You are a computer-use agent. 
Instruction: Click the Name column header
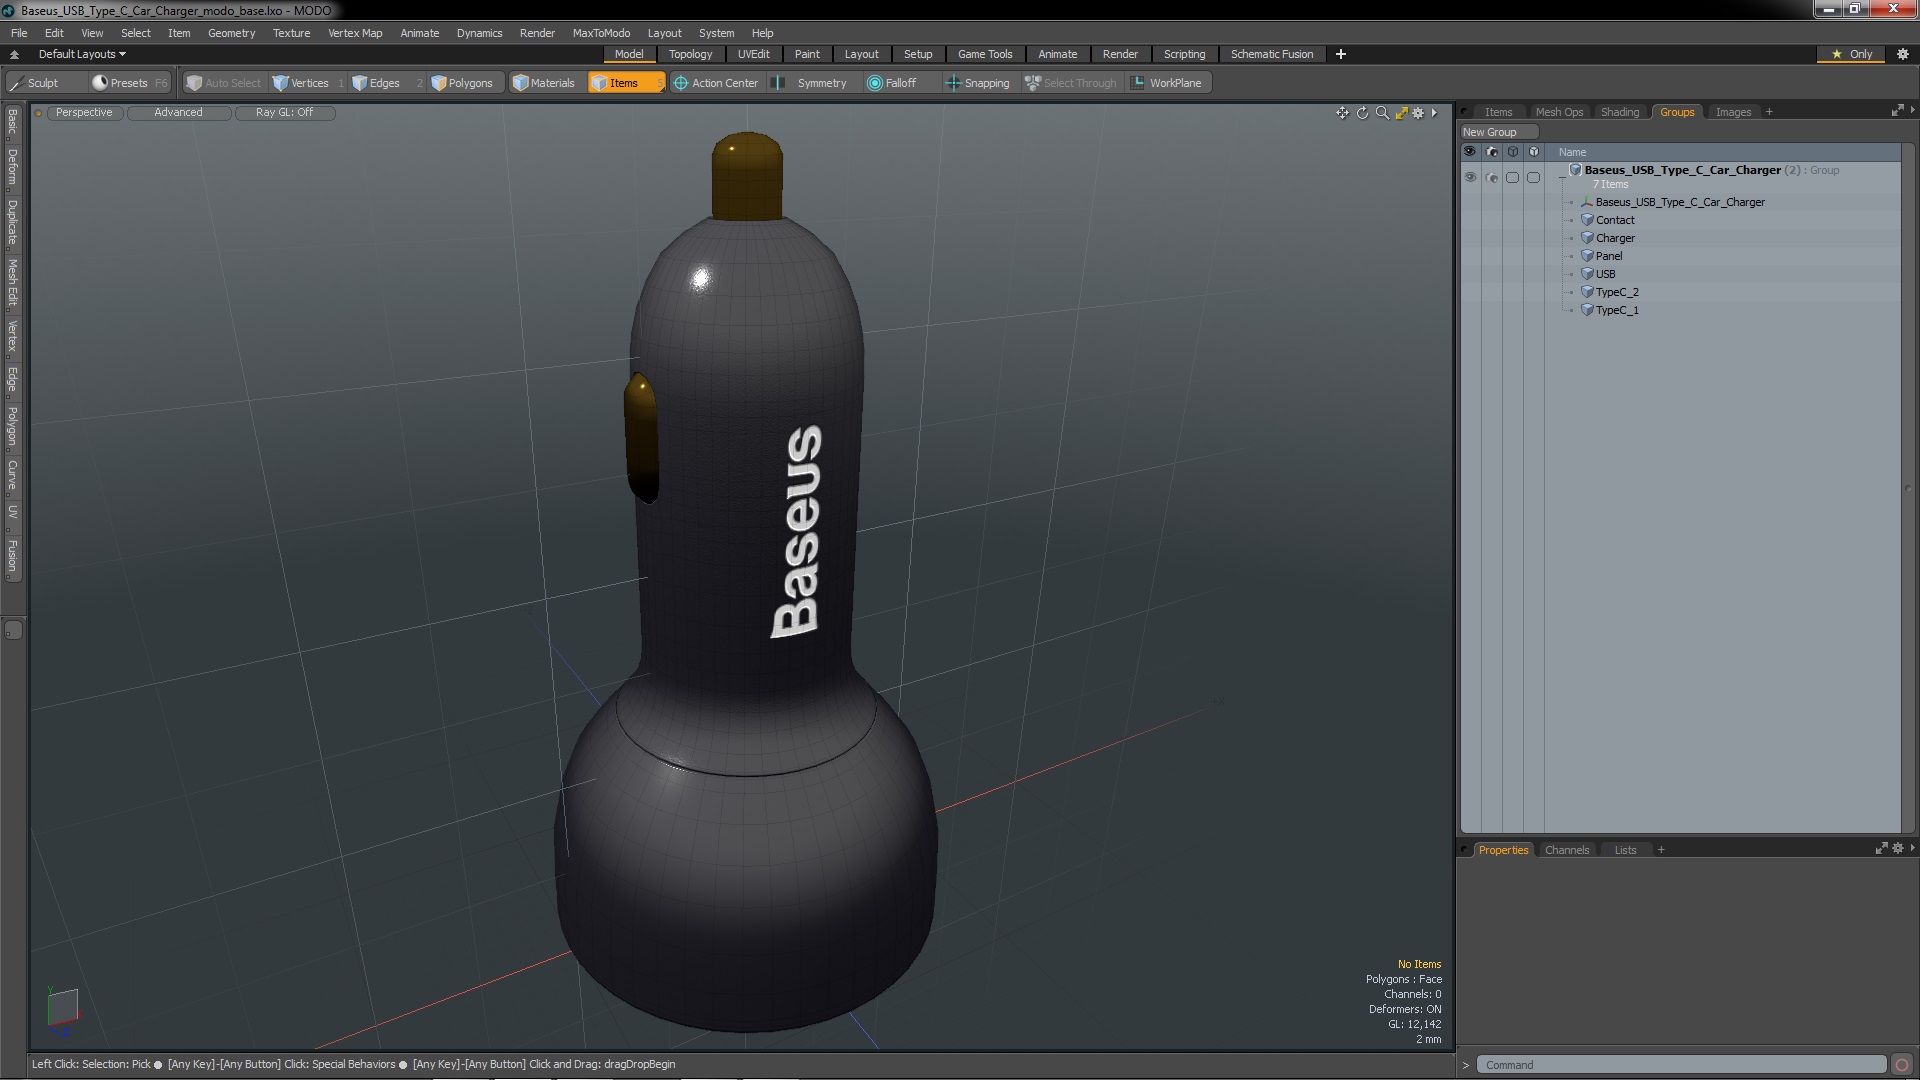pyautogui.click(x=1572, y=152)
